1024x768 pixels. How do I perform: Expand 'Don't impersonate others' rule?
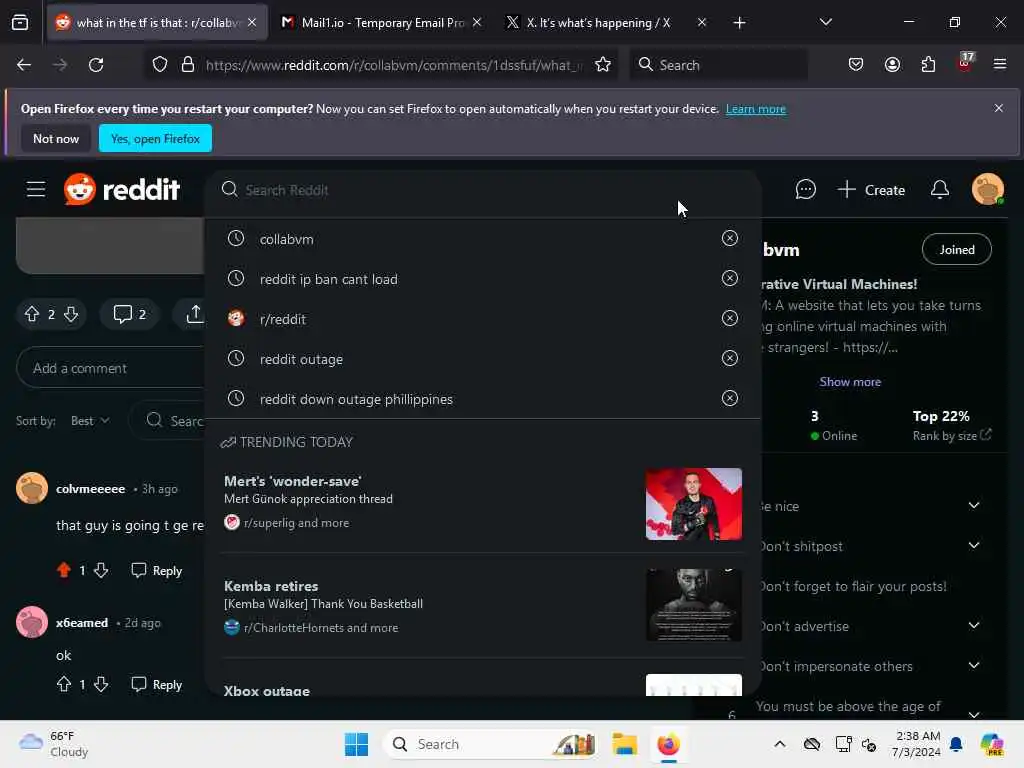pyautogui.click(x=973, y=665)
